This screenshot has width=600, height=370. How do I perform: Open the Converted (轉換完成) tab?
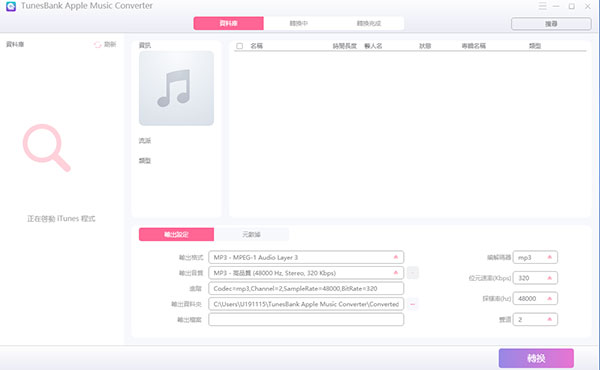[x=369, y=23]
